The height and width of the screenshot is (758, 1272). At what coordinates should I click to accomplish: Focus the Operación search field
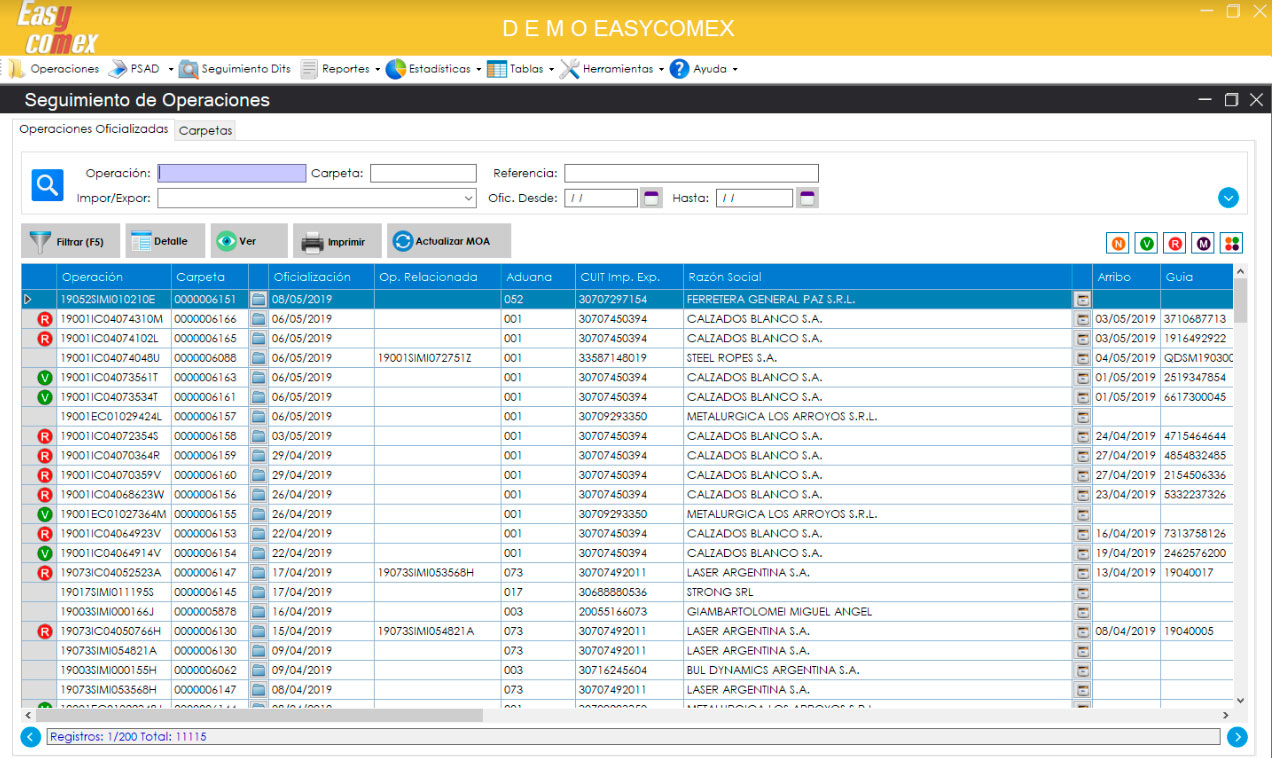pos(232,173)
